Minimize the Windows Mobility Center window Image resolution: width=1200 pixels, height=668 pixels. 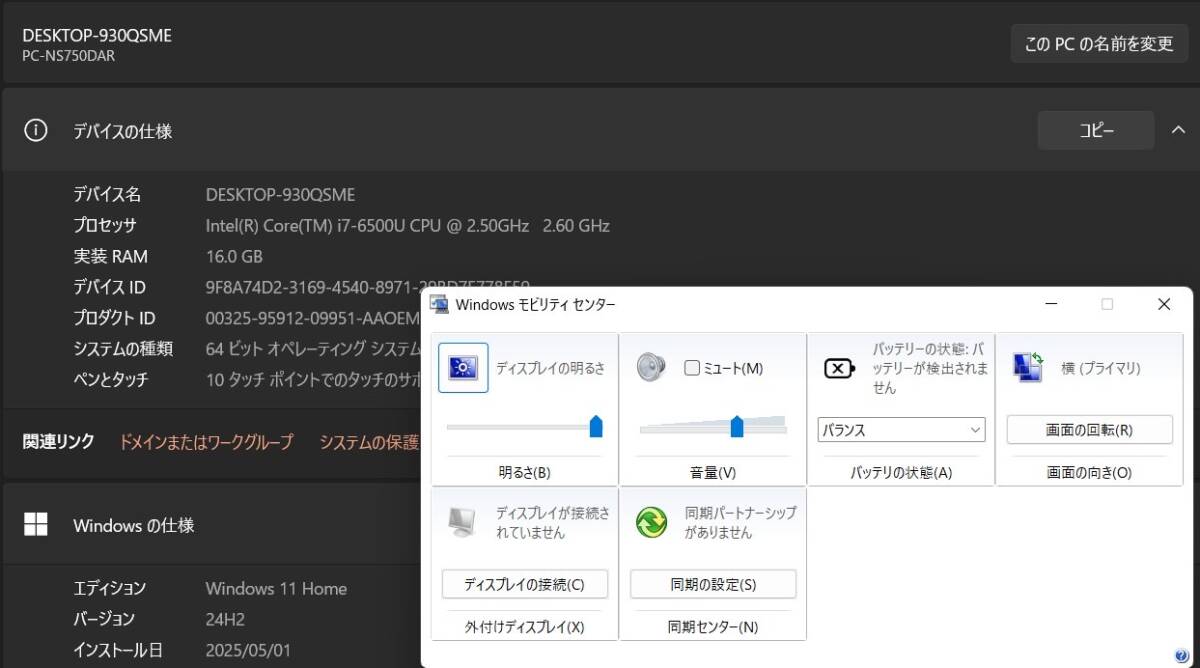pyautogui.click(x=1051, y=304)
